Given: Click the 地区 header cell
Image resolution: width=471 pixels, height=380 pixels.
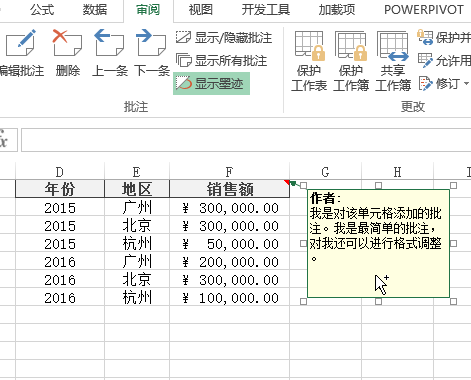Looking at the screenshot, I should point(137,189).
